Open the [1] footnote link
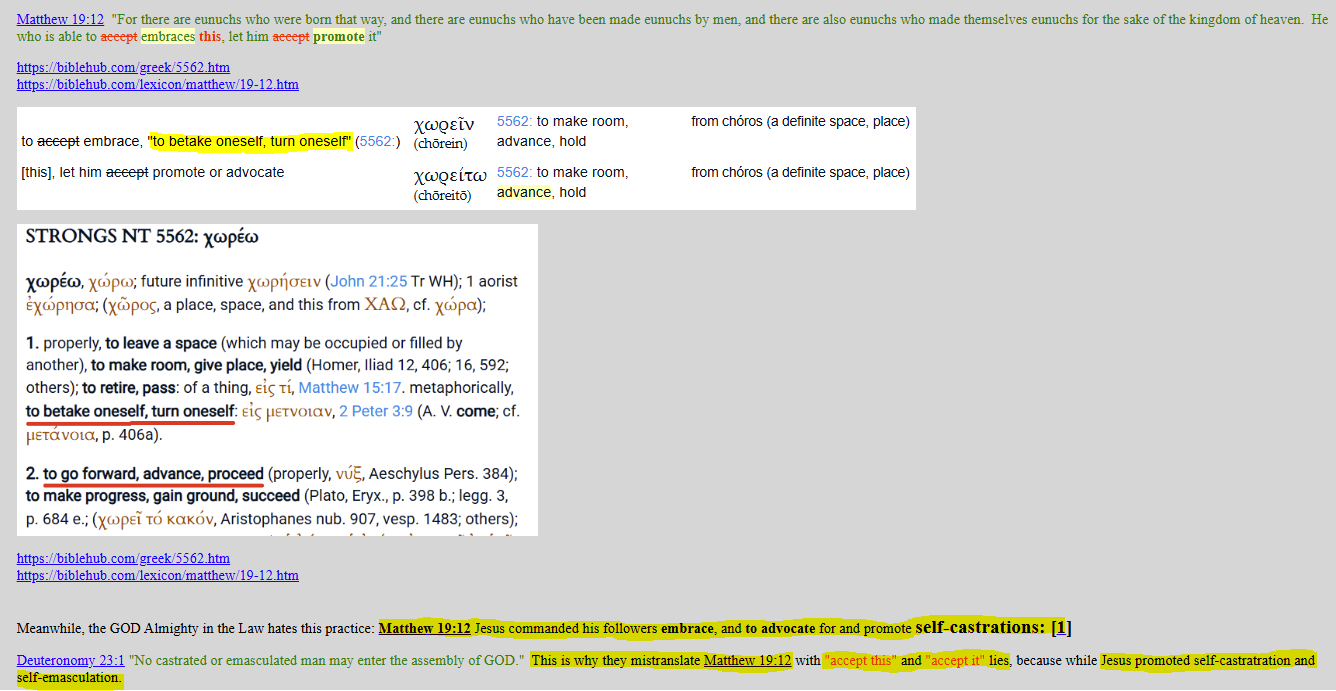 pos(1061,628)
